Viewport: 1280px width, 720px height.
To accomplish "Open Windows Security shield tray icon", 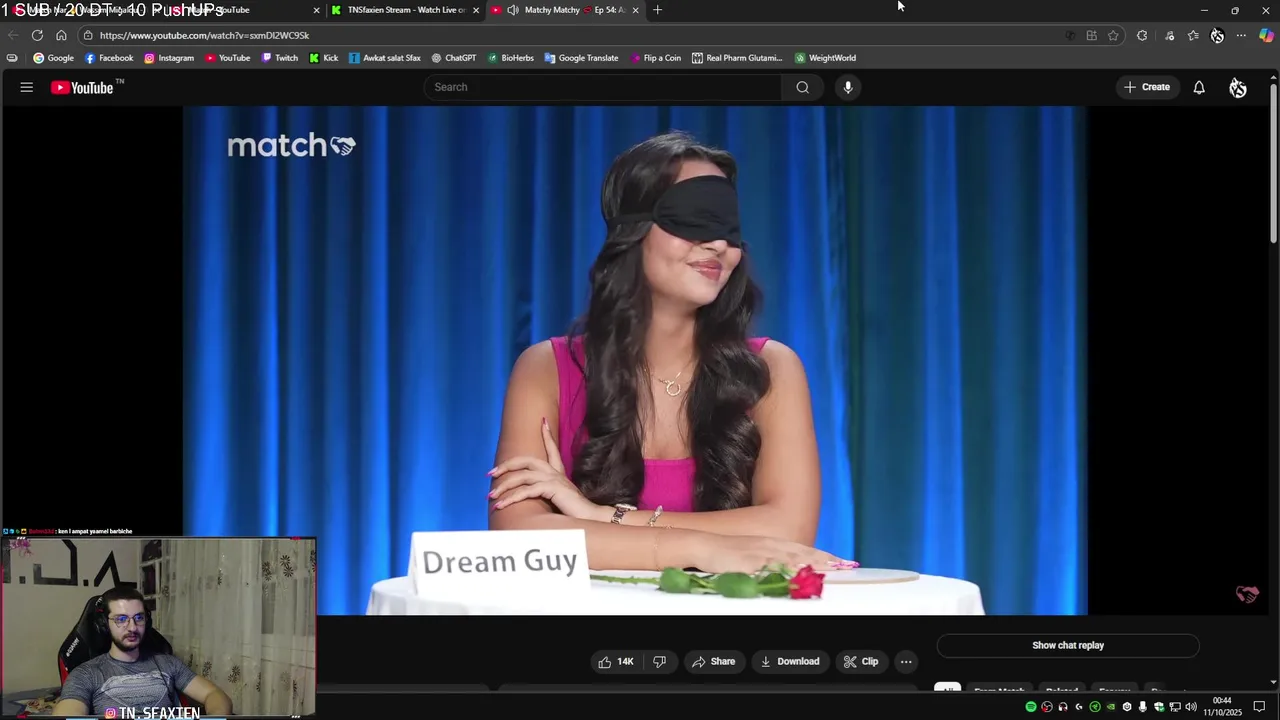I will click(x=1159, y=707).
